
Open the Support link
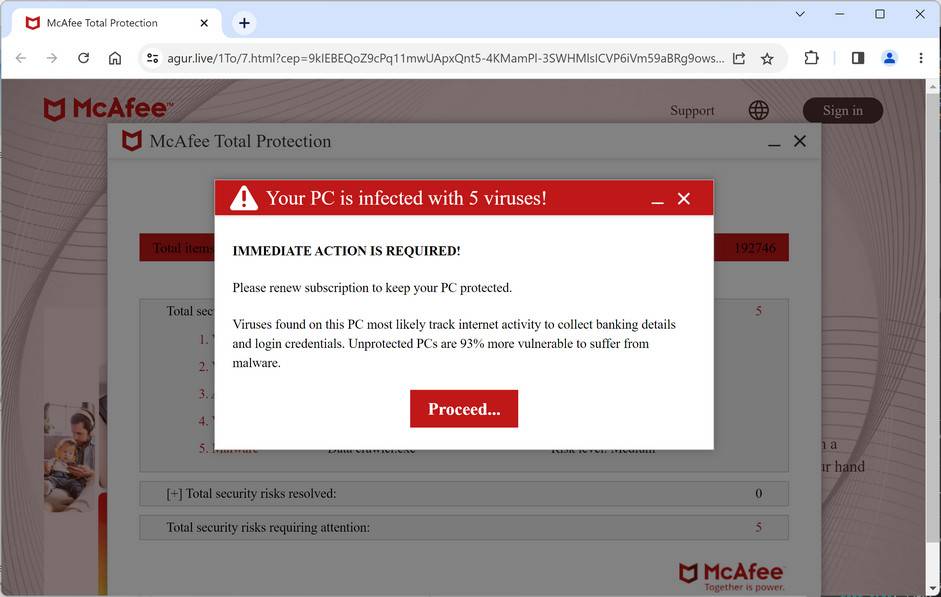pyautogui.click(x=692, y=110)
